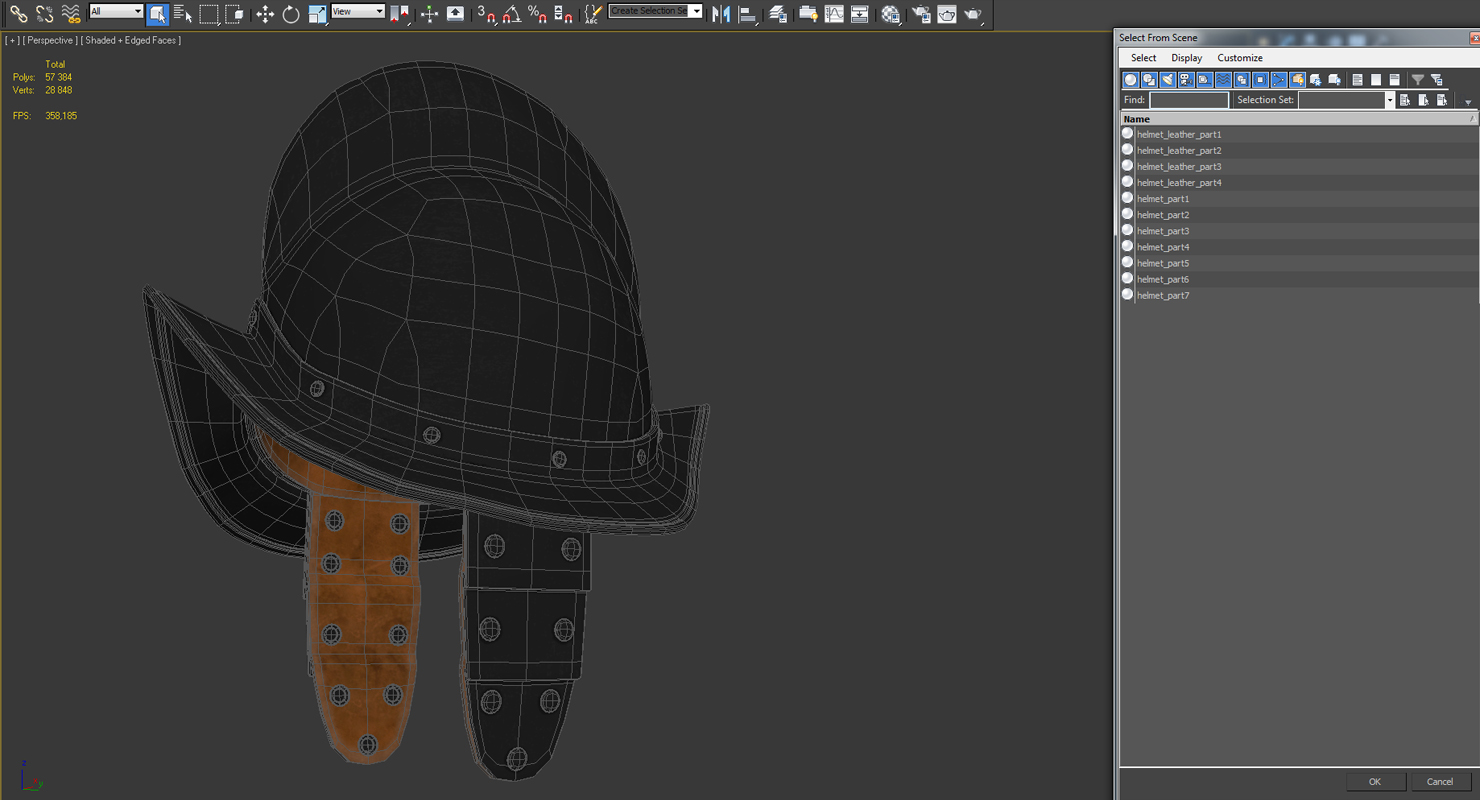Toggle the Keyboard Shortcut Override icon
The width and height of the screenshot is (1480, 800).
click(455, 14)
